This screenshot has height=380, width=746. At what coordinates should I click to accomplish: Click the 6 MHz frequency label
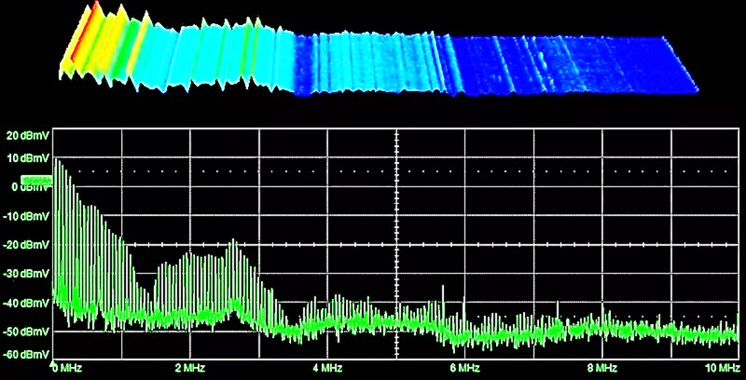465,368
